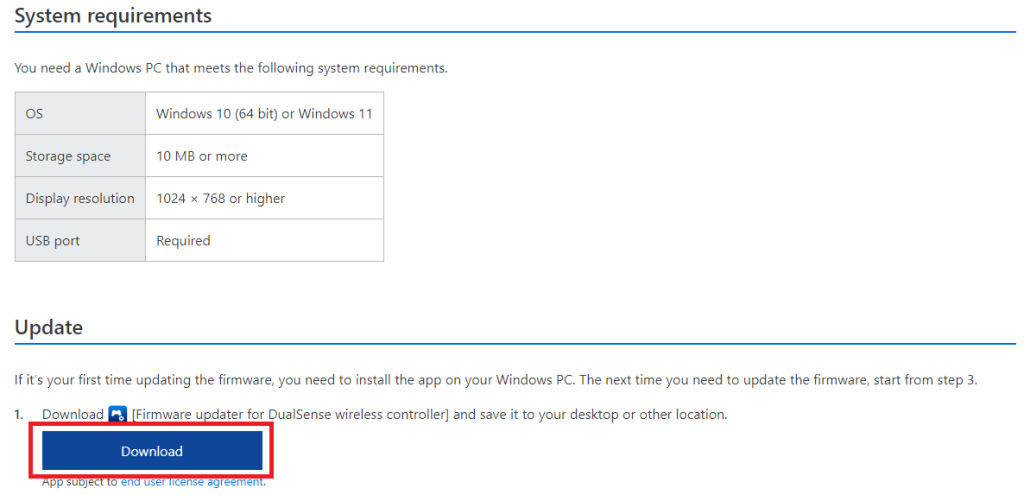Click the Required value cell
Image resolution: width=1024 pixels, height=495 pixels.
click(184, 240)
